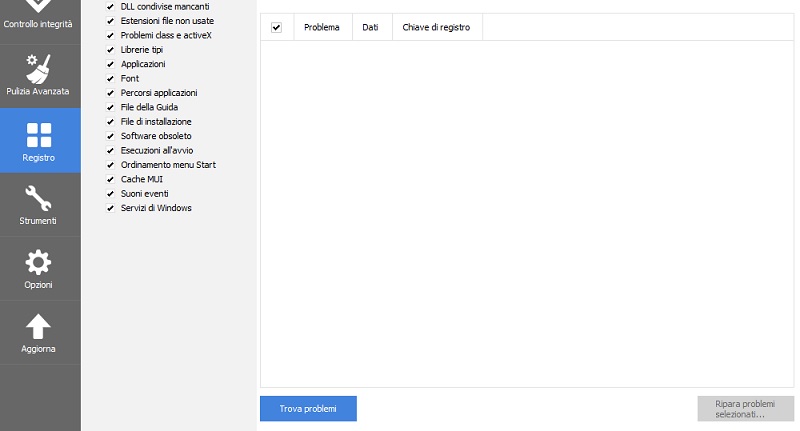This screenshot has width=800, height=431.
Task: Select the Registro grid icon
Action: pyautogui.click(x=39, y=135)
